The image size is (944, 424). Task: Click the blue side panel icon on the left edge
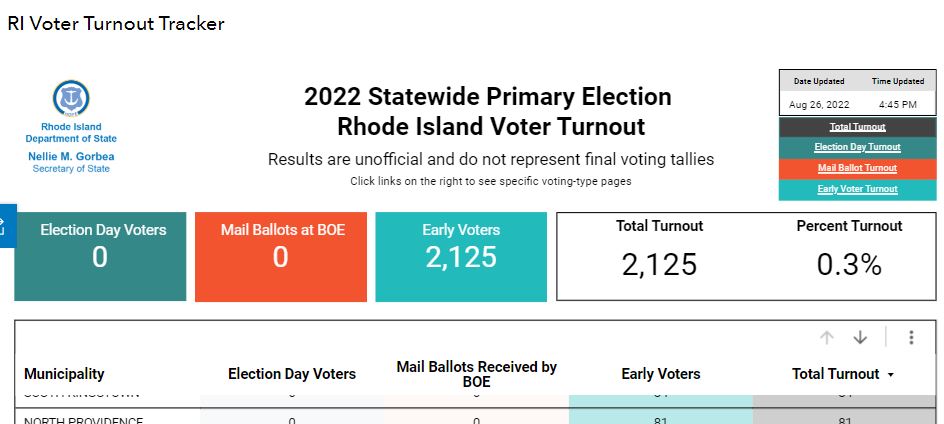(x=6, y=225)
